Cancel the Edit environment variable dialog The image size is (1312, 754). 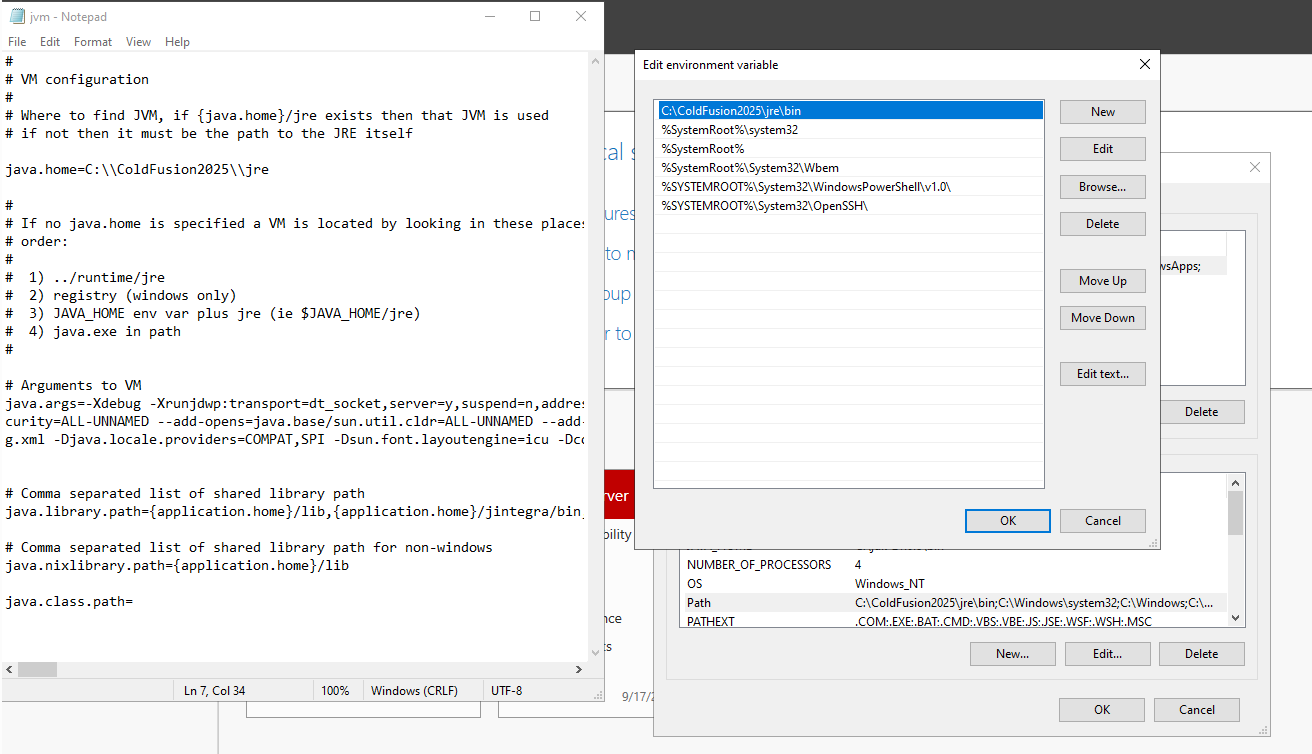(x=1103, y=521)
